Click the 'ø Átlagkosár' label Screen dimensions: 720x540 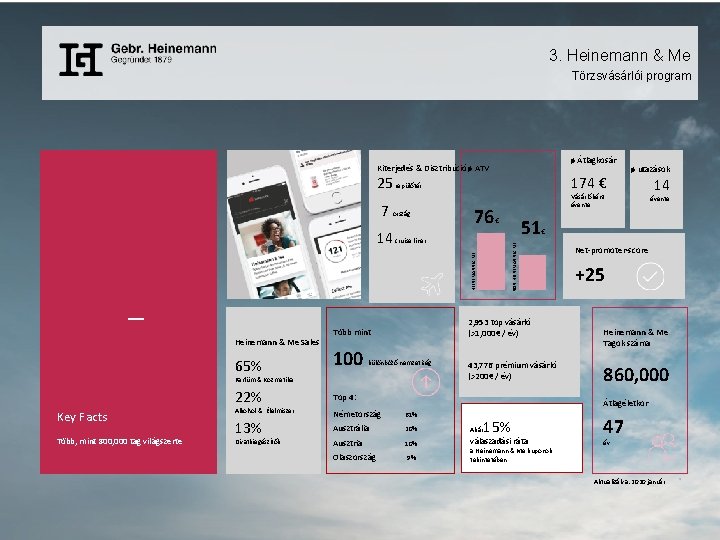[593, 160]
